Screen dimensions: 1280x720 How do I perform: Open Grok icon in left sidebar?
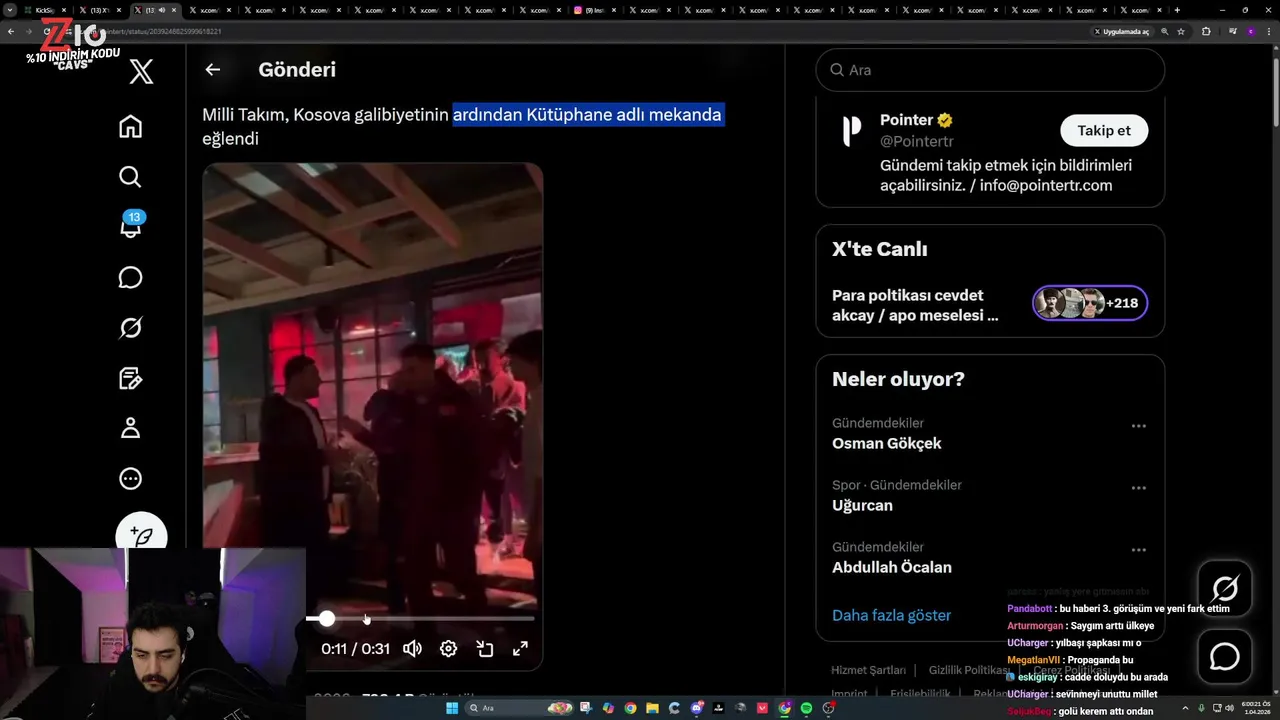[x=130, y=328]
